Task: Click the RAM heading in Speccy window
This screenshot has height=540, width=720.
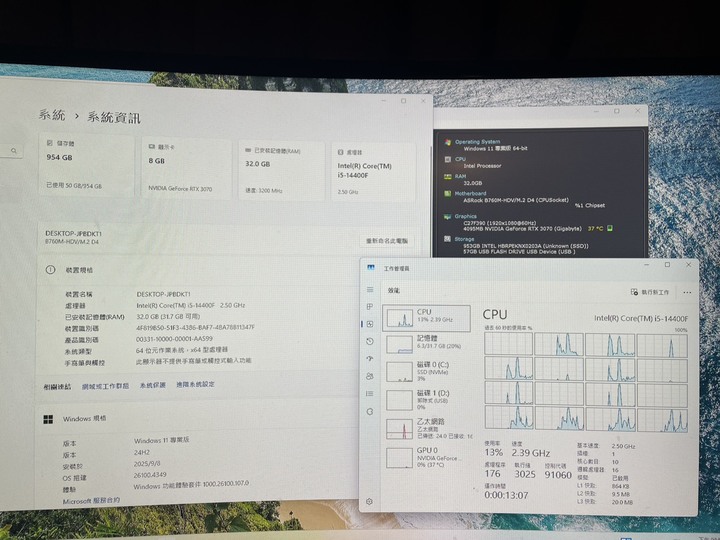Action: pyautogui.click(x=461, y=176)
